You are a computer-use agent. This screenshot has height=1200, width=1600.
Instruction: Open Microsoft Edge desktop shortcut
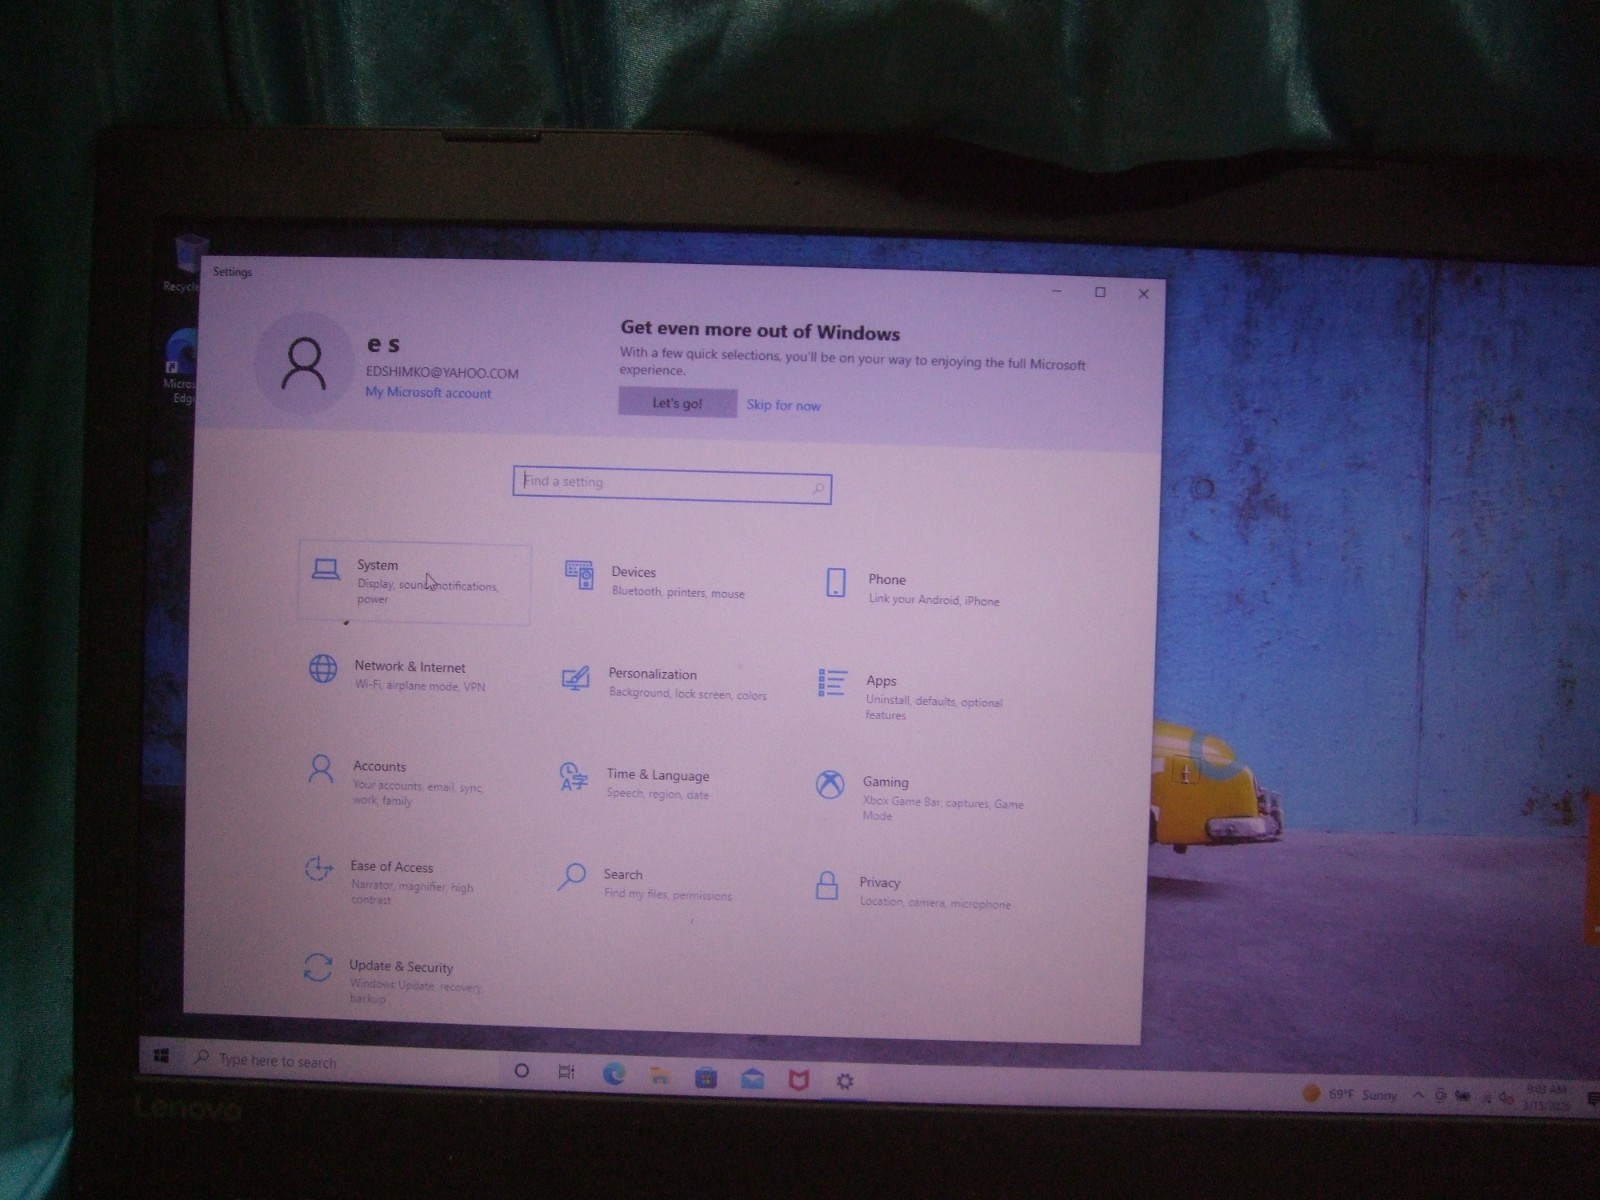(x=182, y=366)
